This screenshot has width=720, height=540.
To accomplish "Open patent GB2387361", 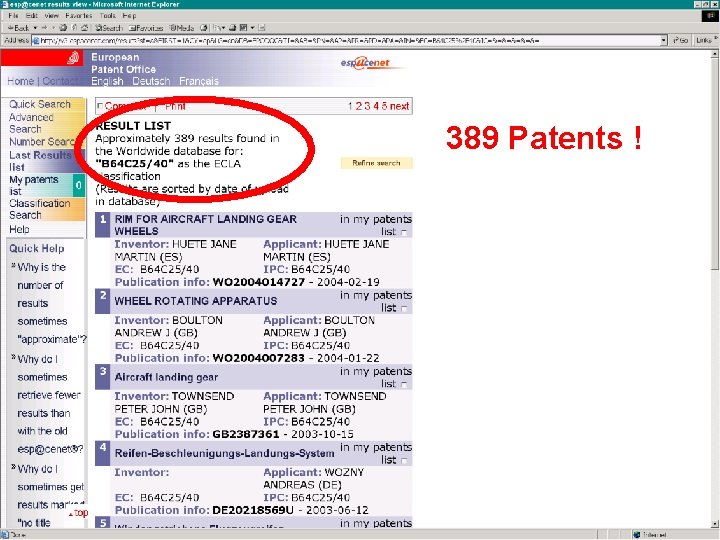I will coord(246,434).
